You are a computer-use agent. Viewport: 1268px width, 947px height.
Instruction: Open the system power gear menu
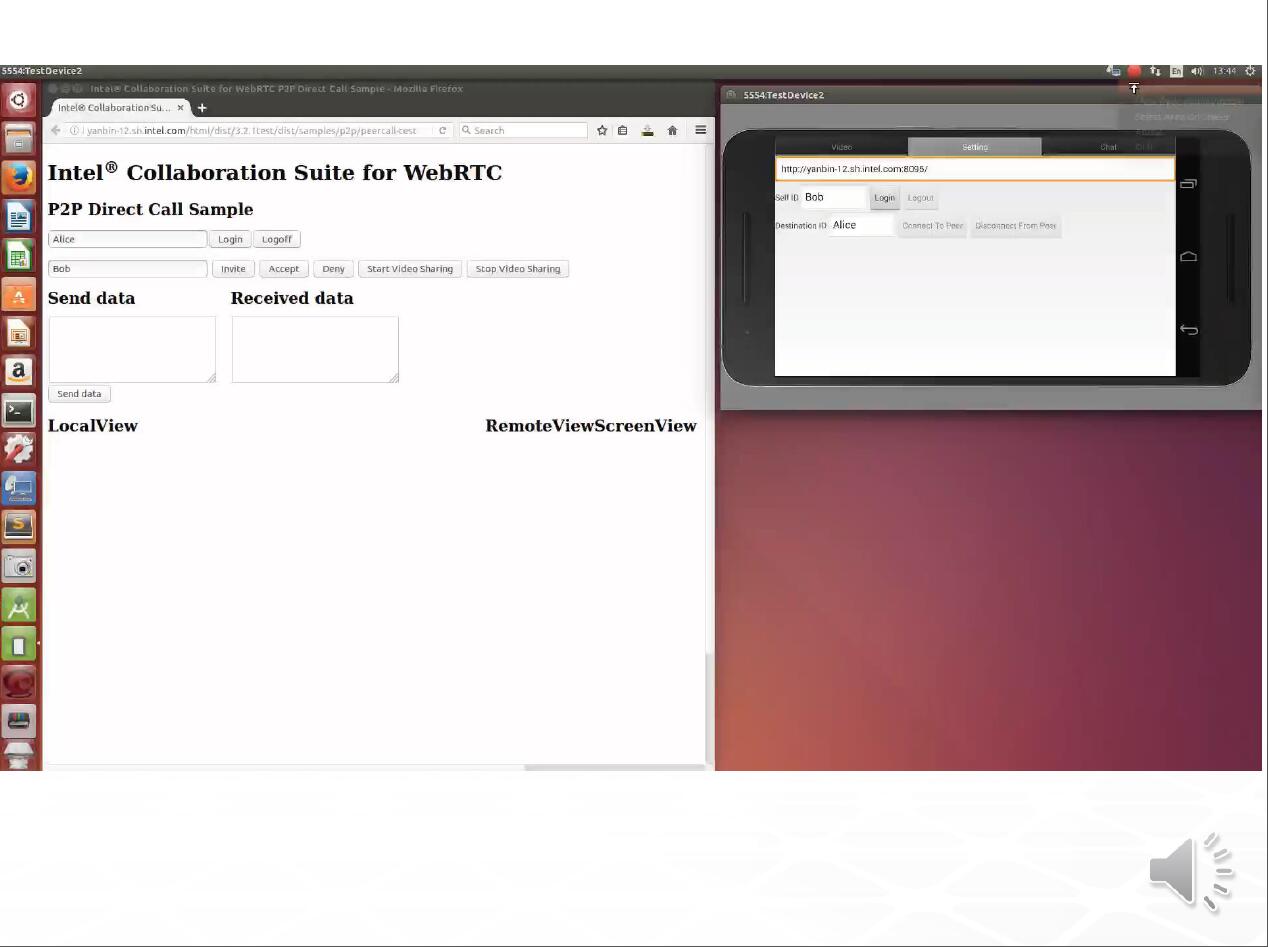[1250, 71]
